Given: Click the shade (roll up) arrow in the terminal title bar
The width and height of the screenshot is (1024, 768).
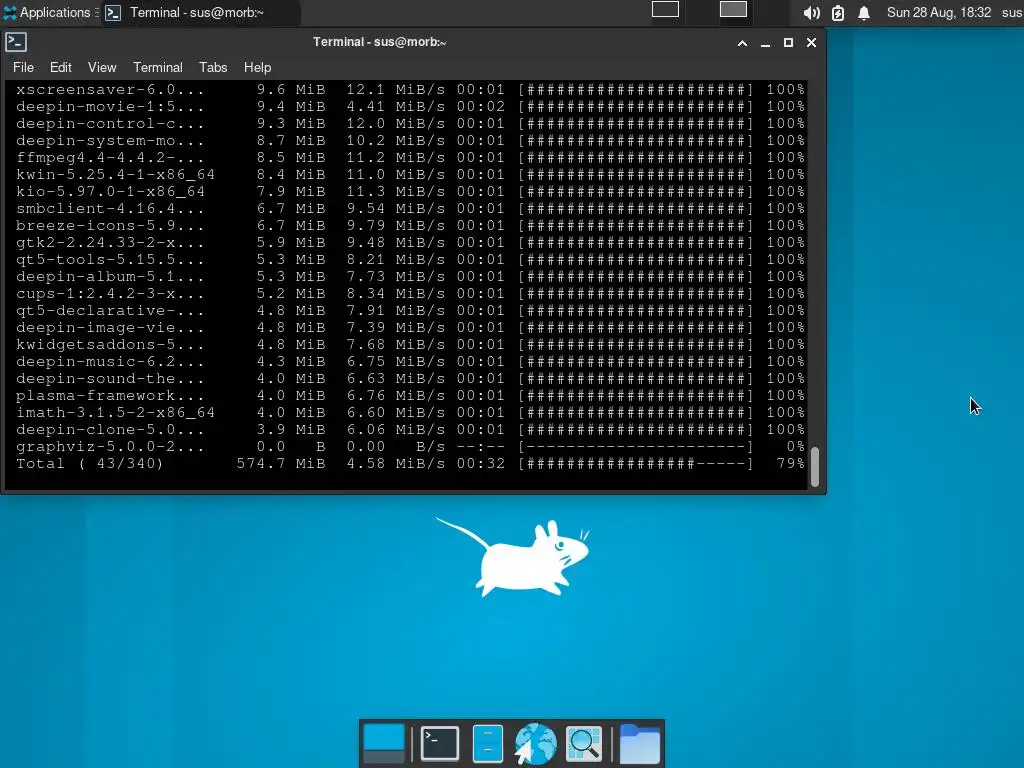Looking at the screenshot, I should (x=742, y=42).
